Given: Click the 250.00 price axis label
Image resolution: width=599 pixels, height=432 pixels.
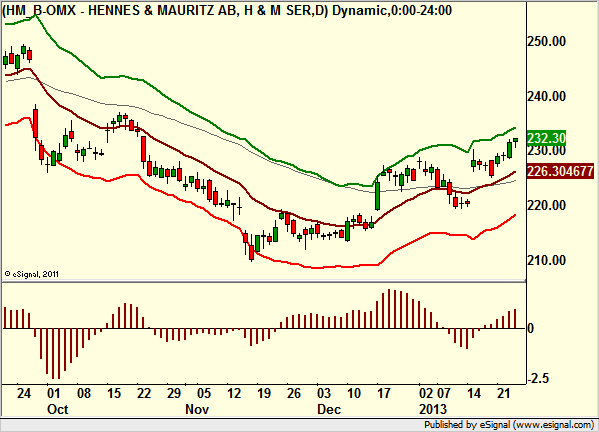Looking at the screenshot, I should 546,41.
